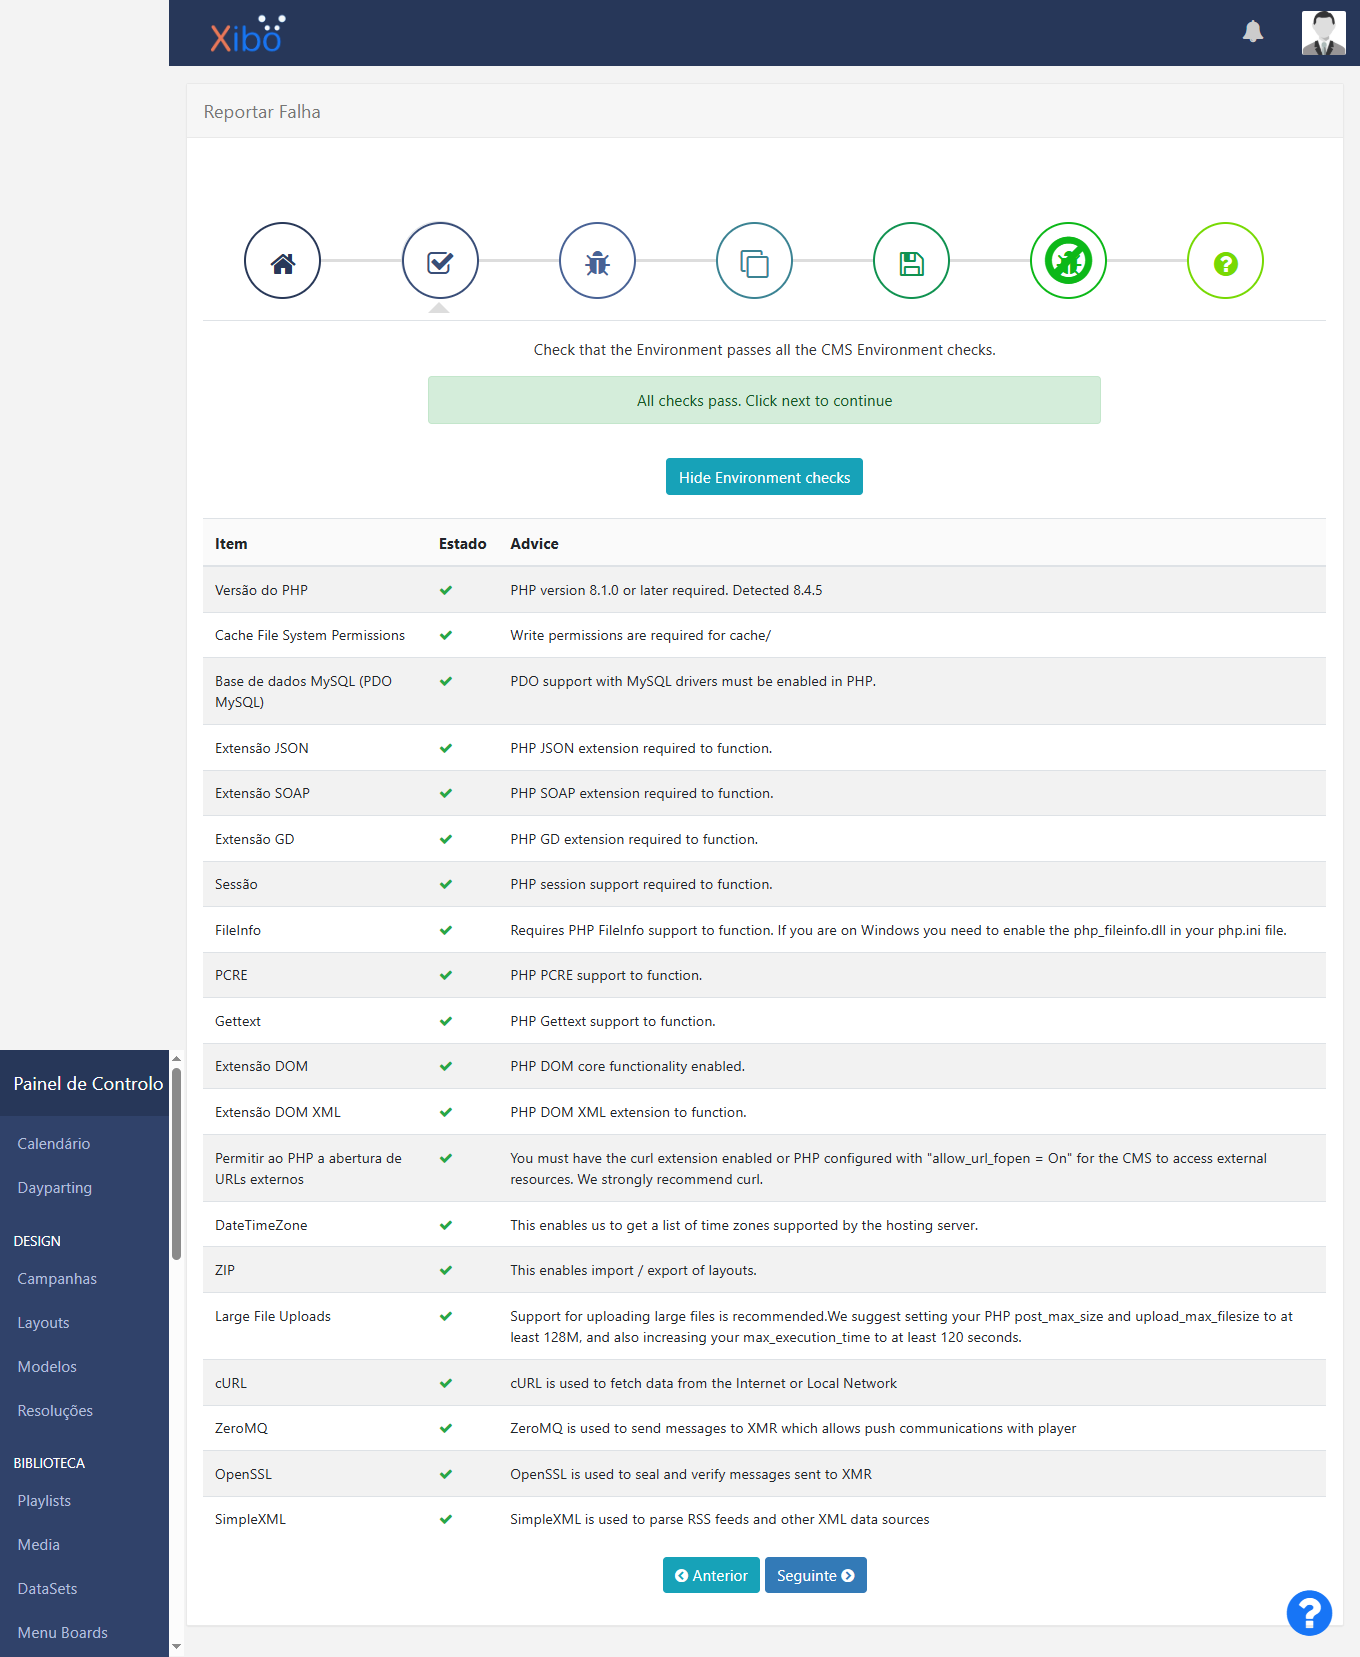Go back using Anterior button
The width and height of the screenshot is (1360, 1657).
coord(711,1575)
